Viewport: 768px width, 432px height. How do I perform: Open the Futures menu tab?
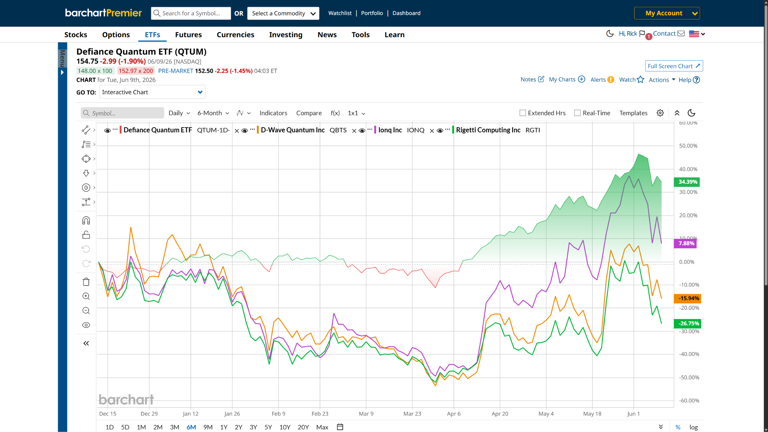(x=189, y=35)
